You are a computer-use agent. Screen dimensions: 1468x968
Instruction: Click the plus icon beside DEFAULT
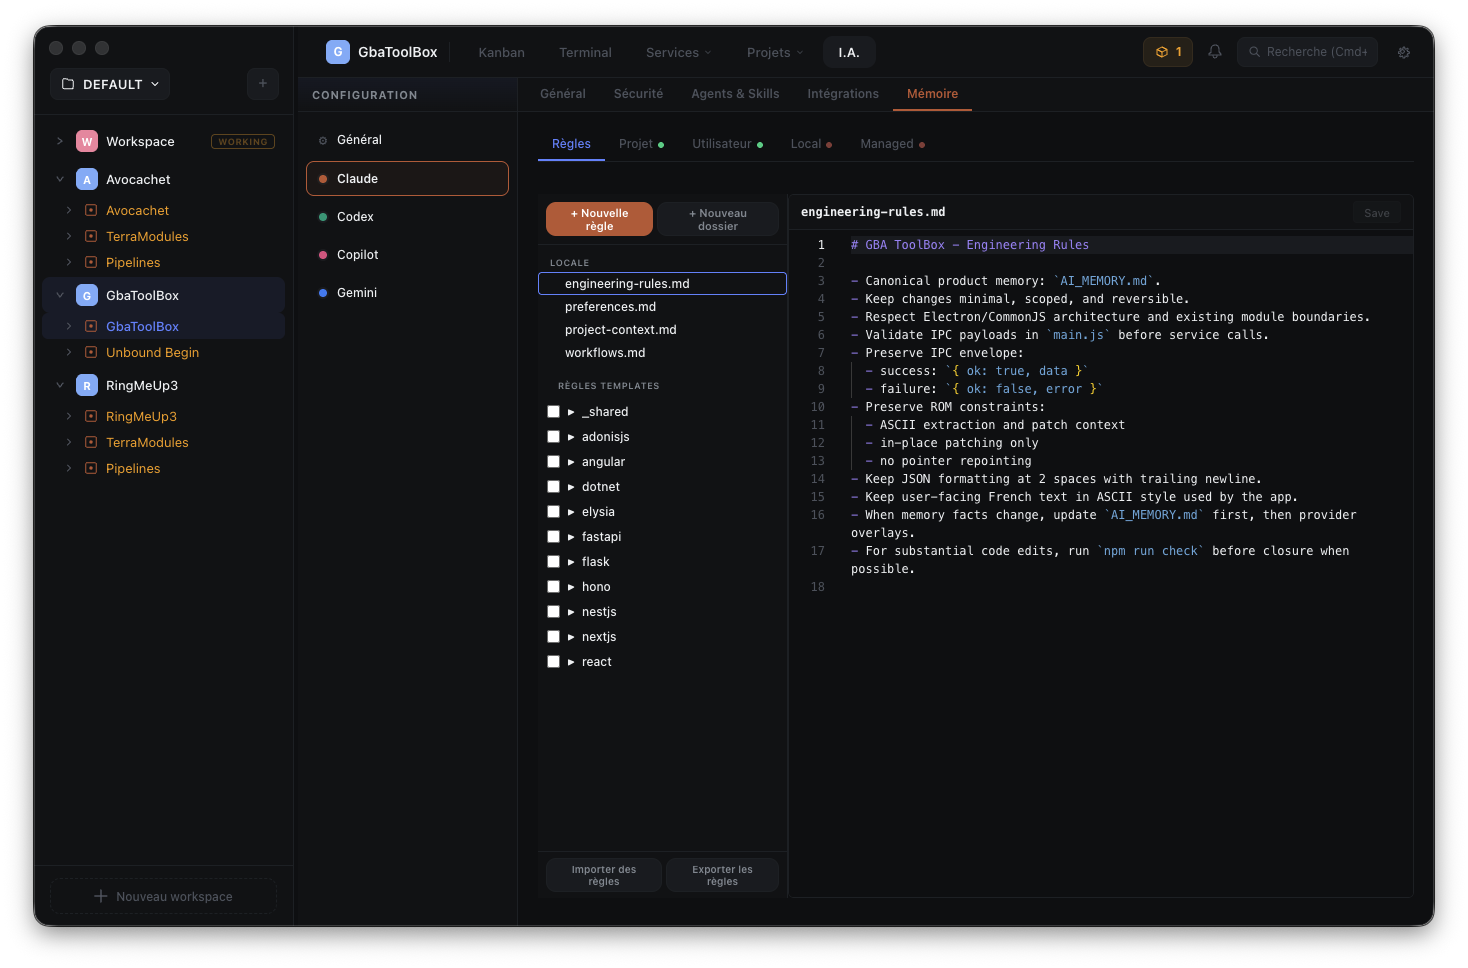coord(263,84)
